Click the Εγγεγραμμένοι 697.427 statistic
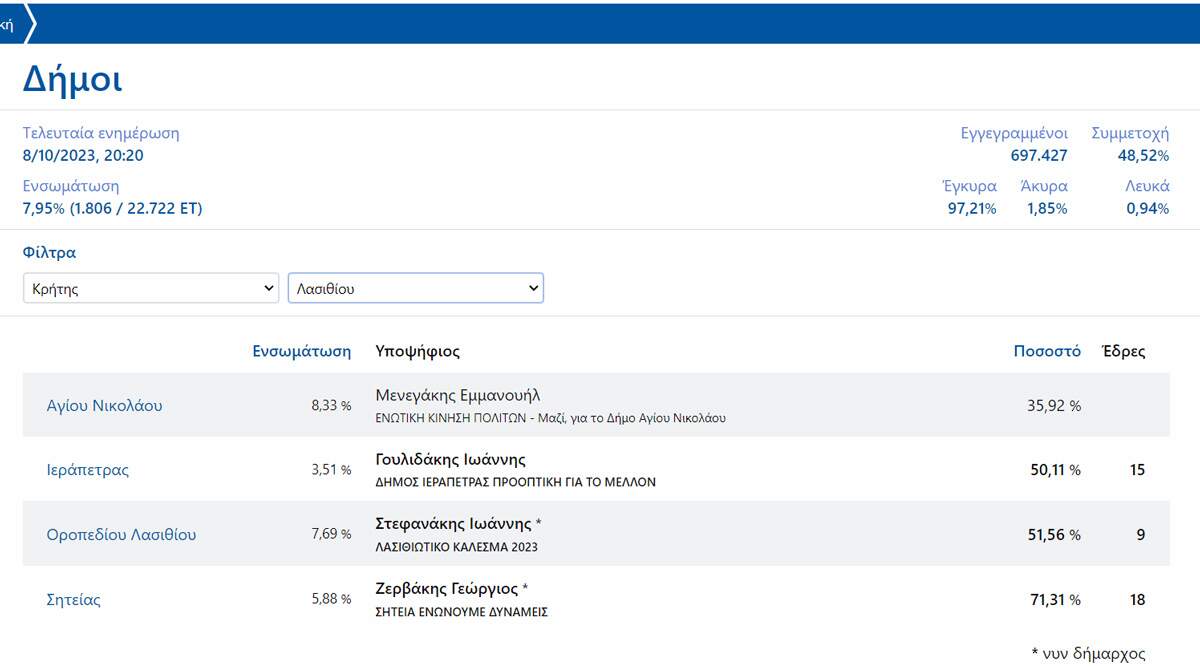This screenshot has width=1200, height=668. pos(1014,144)
